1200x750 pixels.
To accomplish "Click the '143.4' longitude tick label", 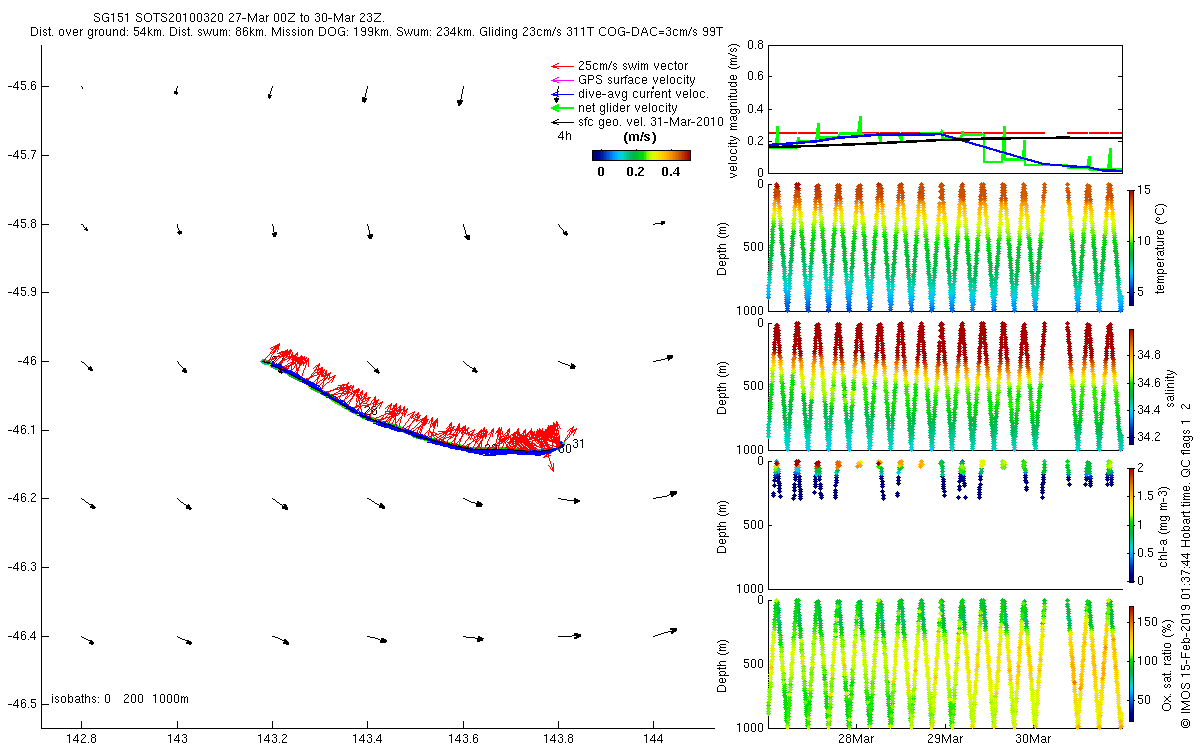I will [x=367, y=739].
